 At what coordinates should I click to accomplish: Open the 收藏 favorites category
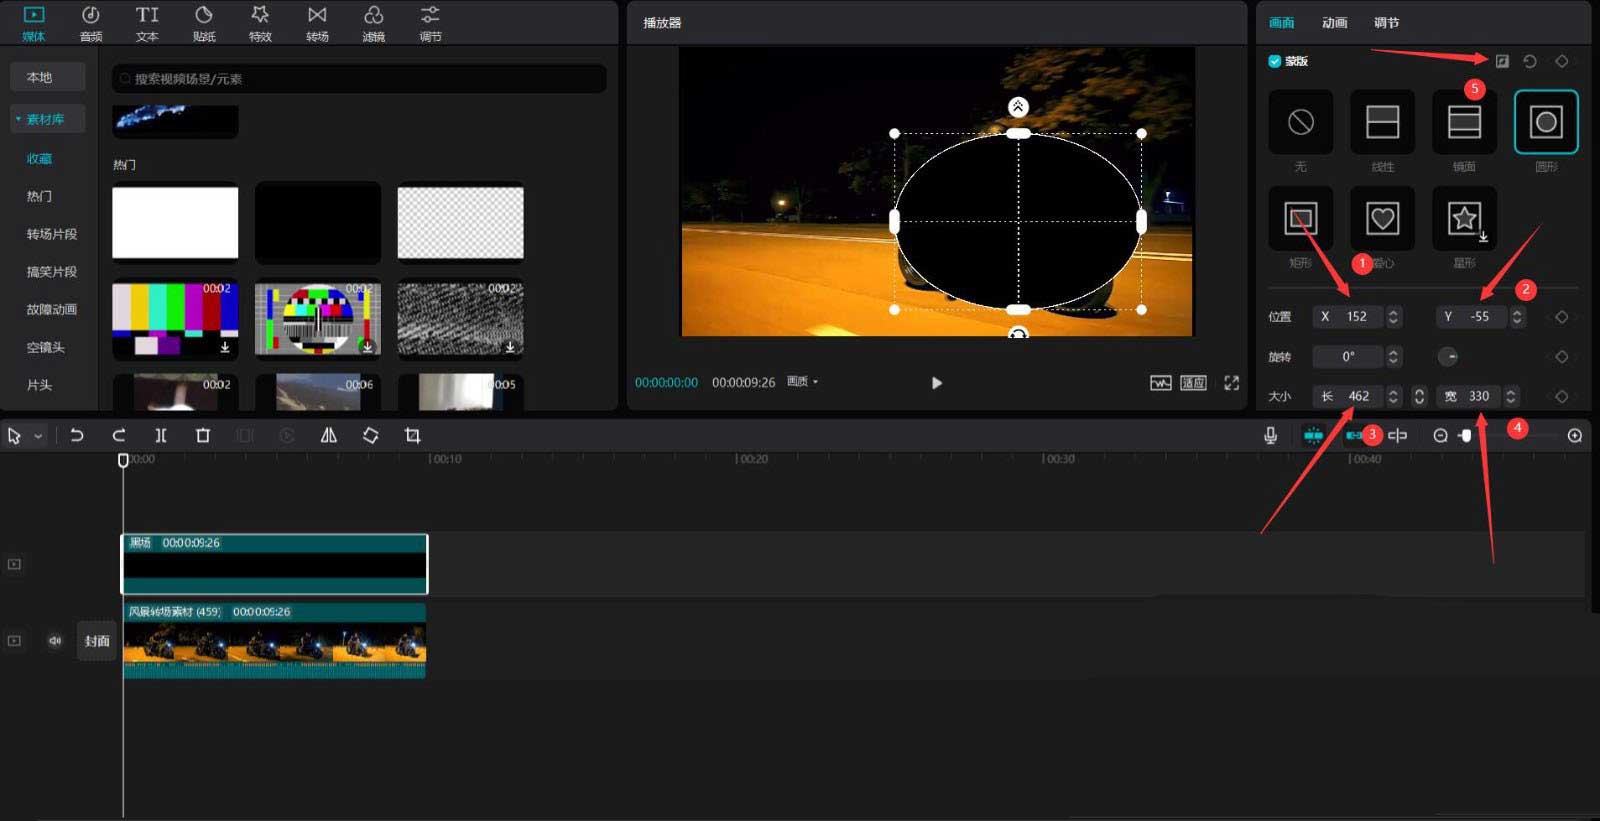coord(39,159)
